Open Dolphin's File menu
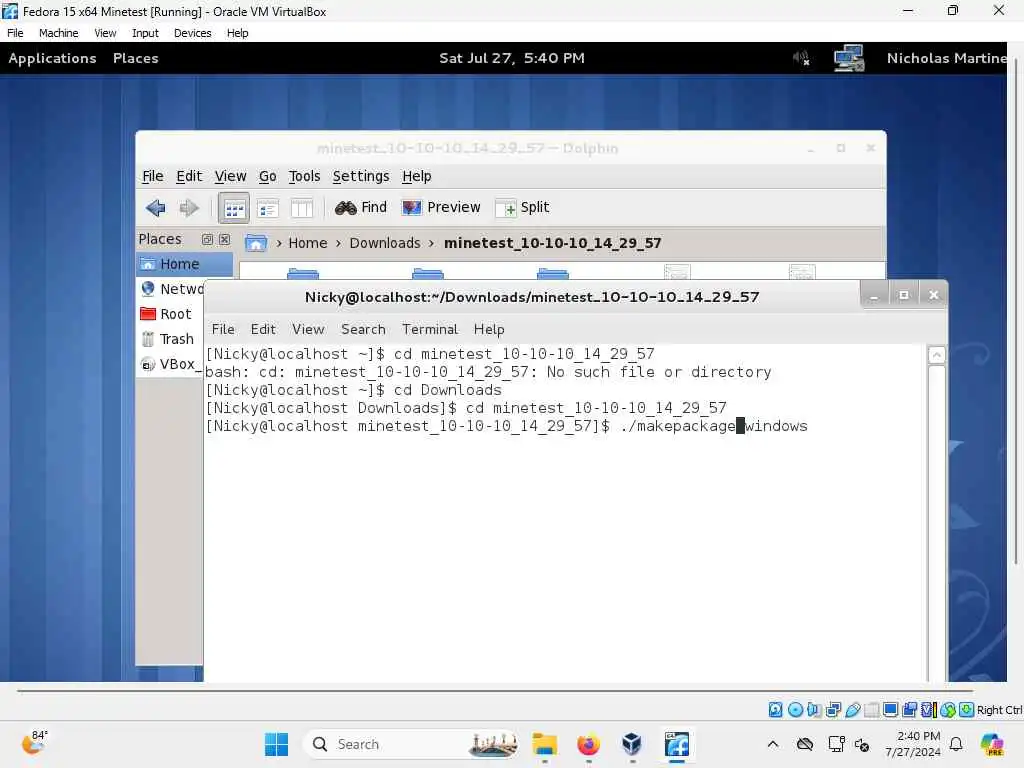1024x768 pixels. point(152,176)
